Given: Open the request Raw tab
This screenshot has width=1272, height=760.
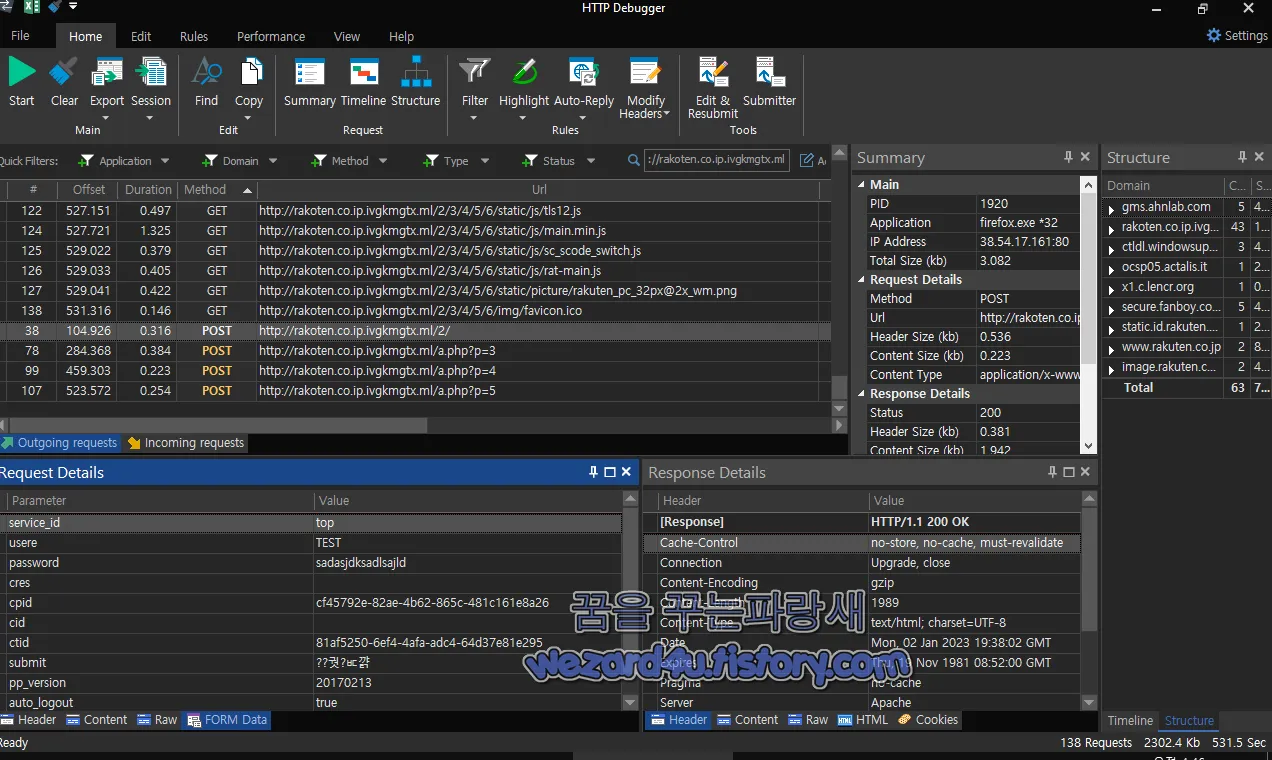Looking at the screenshot, I should point(158,720).
